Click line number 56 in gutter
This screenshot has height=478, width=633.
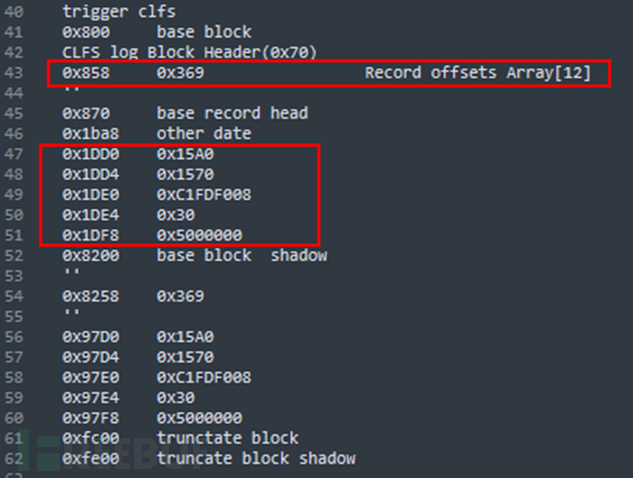(14, 337)
